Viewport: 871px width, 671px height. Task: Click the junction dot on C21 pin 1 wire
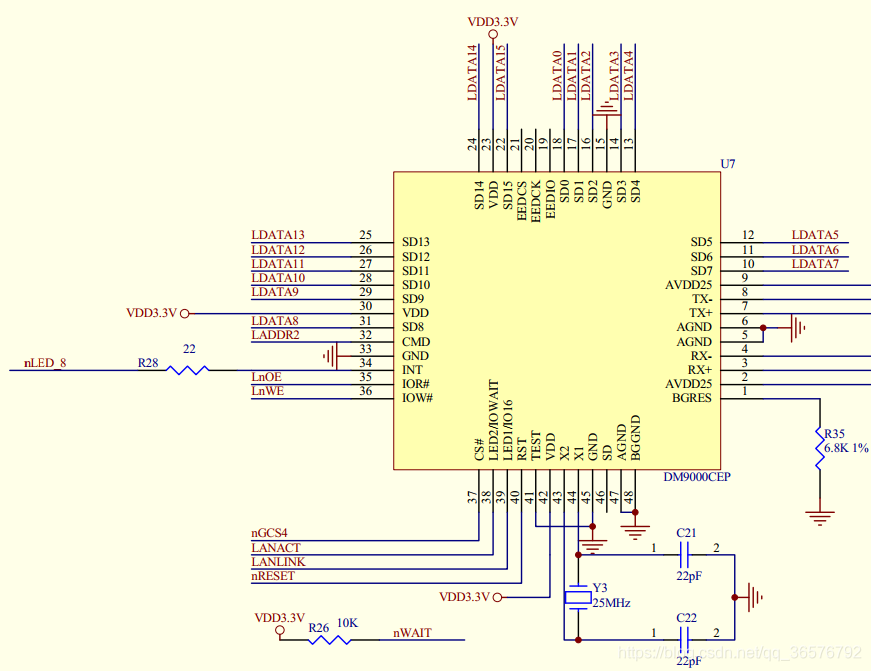point(578,555)
